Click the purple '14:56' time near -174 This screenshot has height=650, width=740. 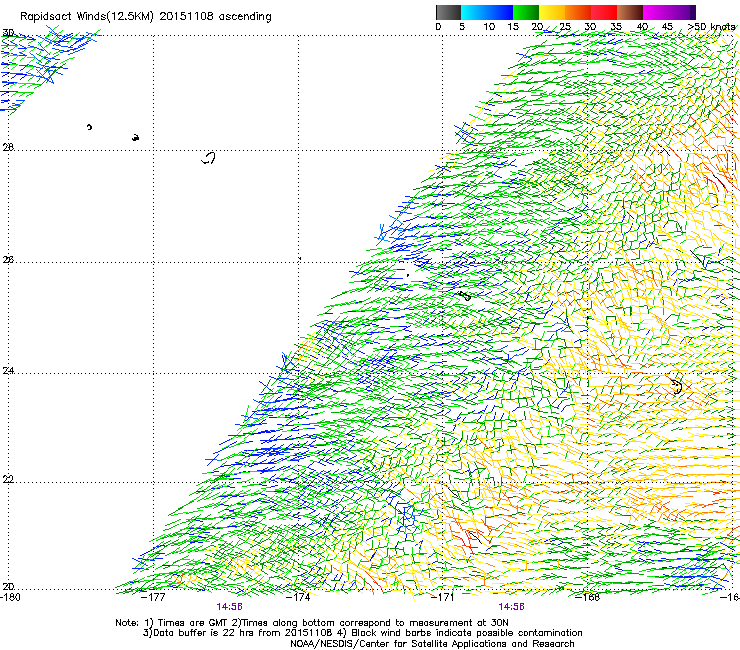click(x=229, y=607)
